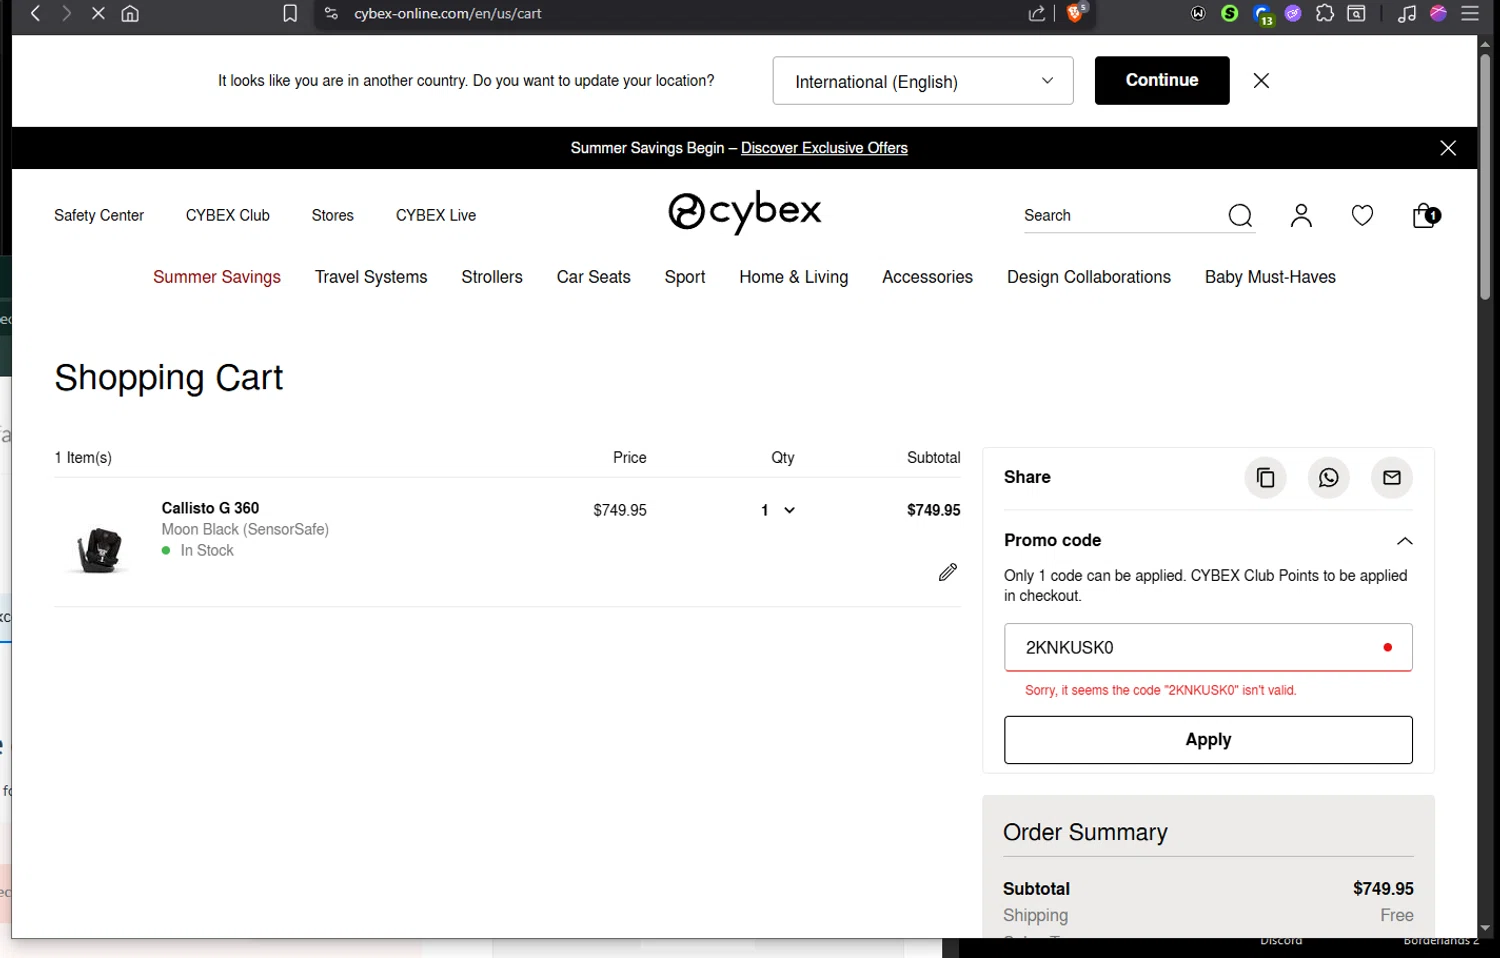Click the "Sorry, it seems the code" error text

[x=1160, y=691]
